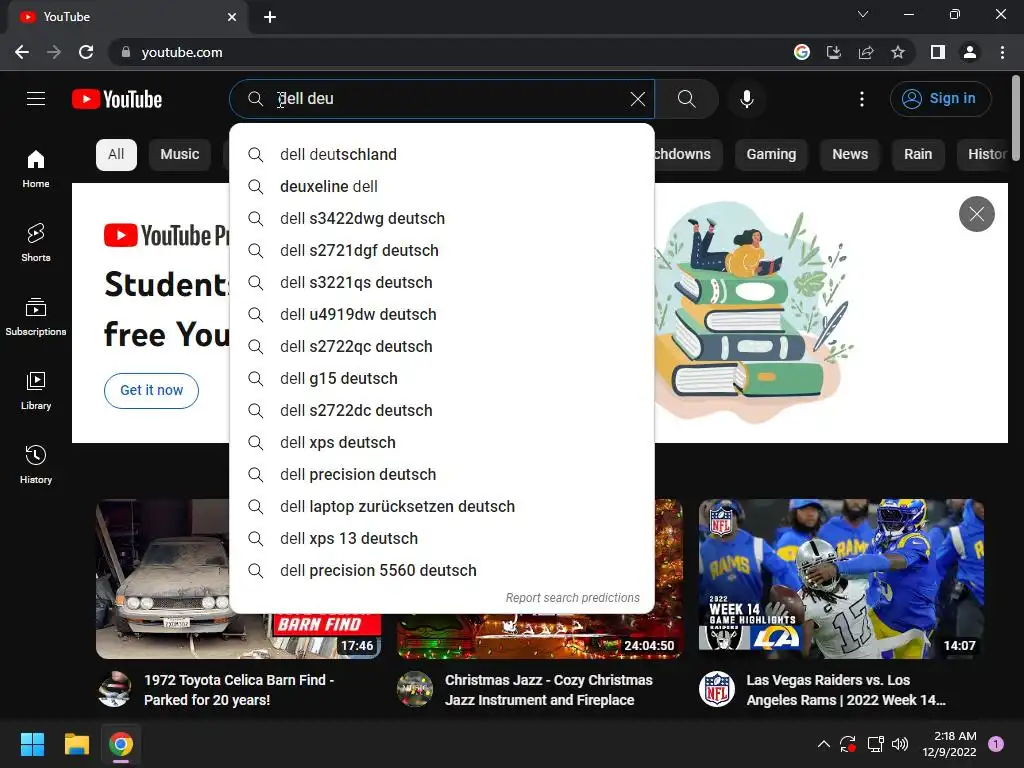1024x768 pixels.
Task: Choose suggestion 'dell s3422dwg deutsch'
Action: coord(442,219)
